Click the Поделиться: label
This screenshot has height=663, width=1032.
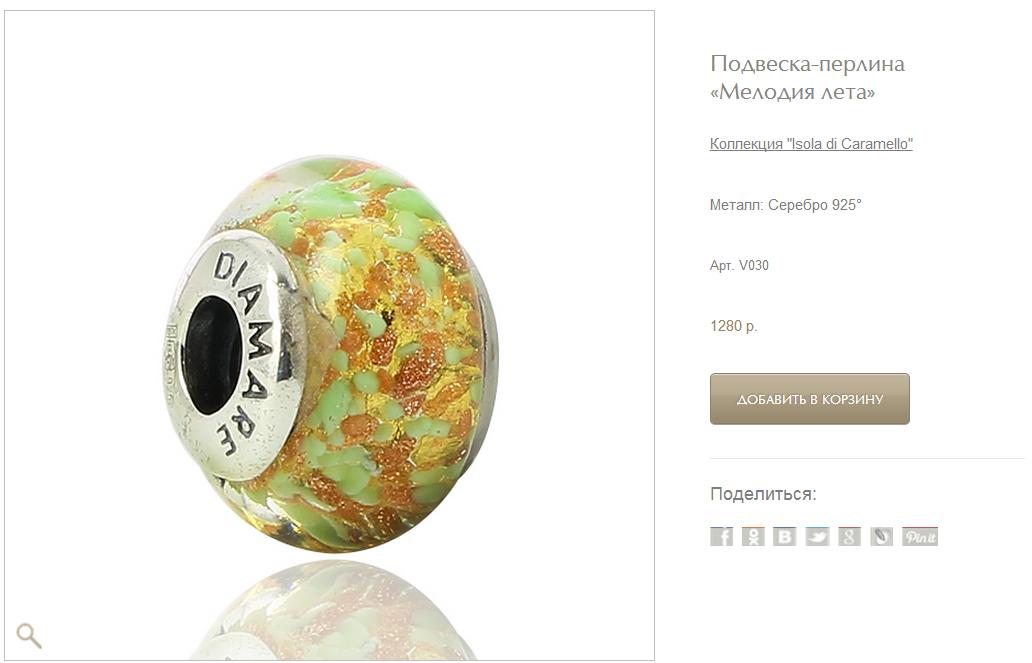[763, 494]
